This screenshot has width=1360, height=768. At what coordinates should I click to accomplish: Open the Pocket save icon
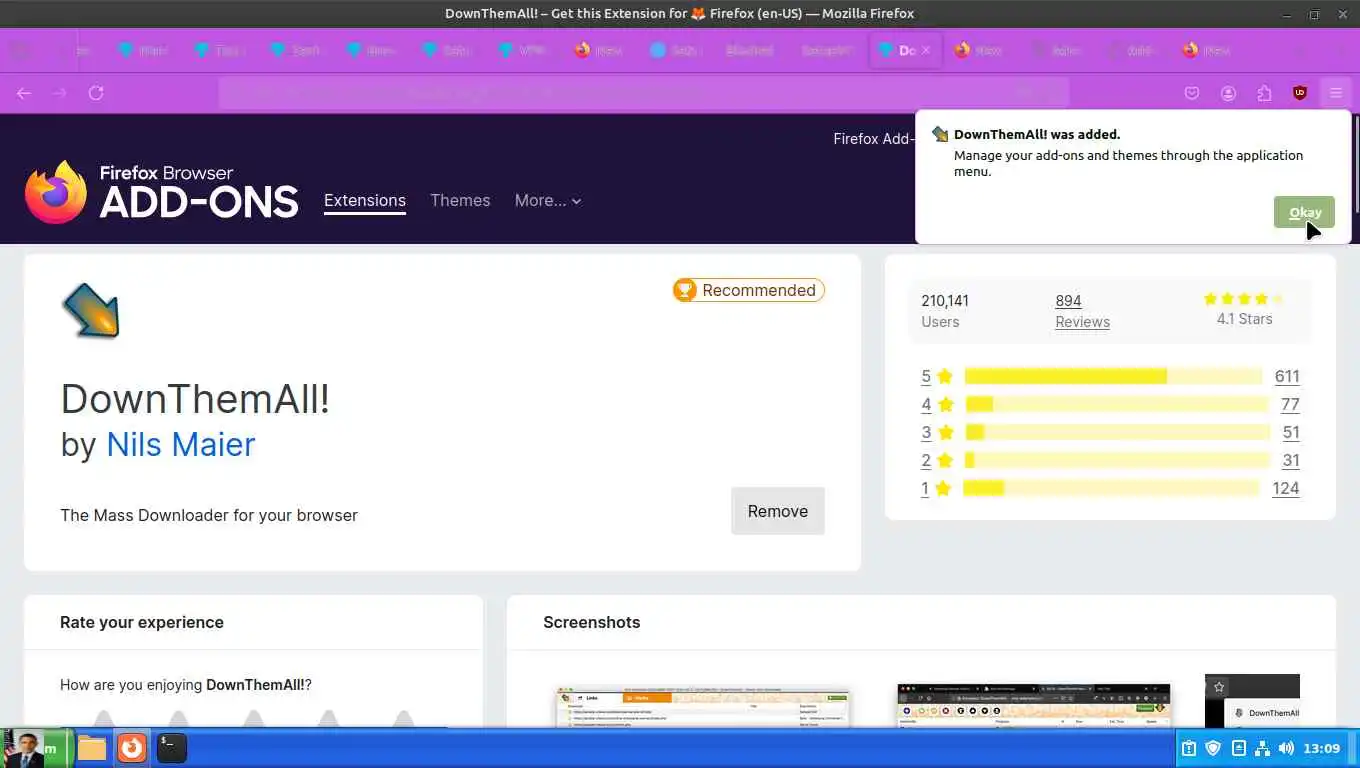pyautogui.click(x=1192, y=93)
